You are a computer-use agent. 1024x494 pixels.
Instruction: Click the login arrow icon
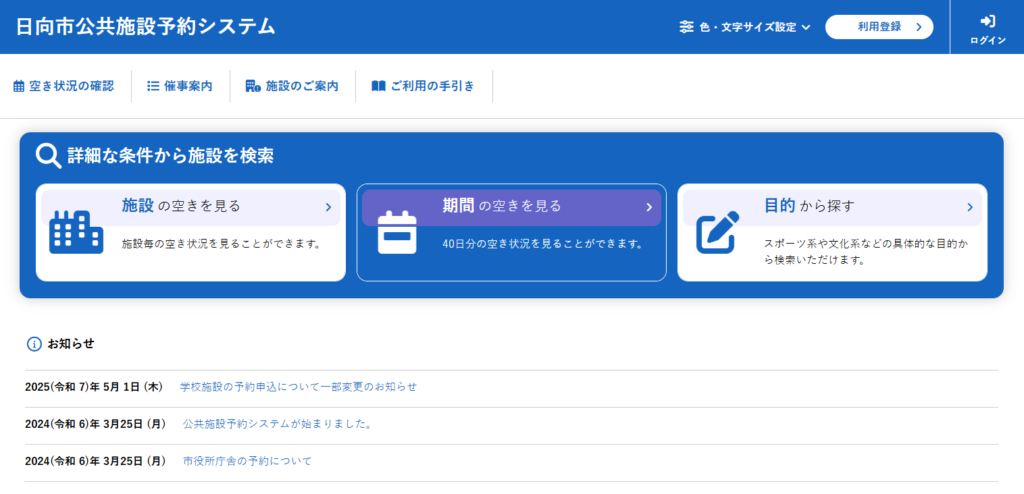tap(987, 21)
